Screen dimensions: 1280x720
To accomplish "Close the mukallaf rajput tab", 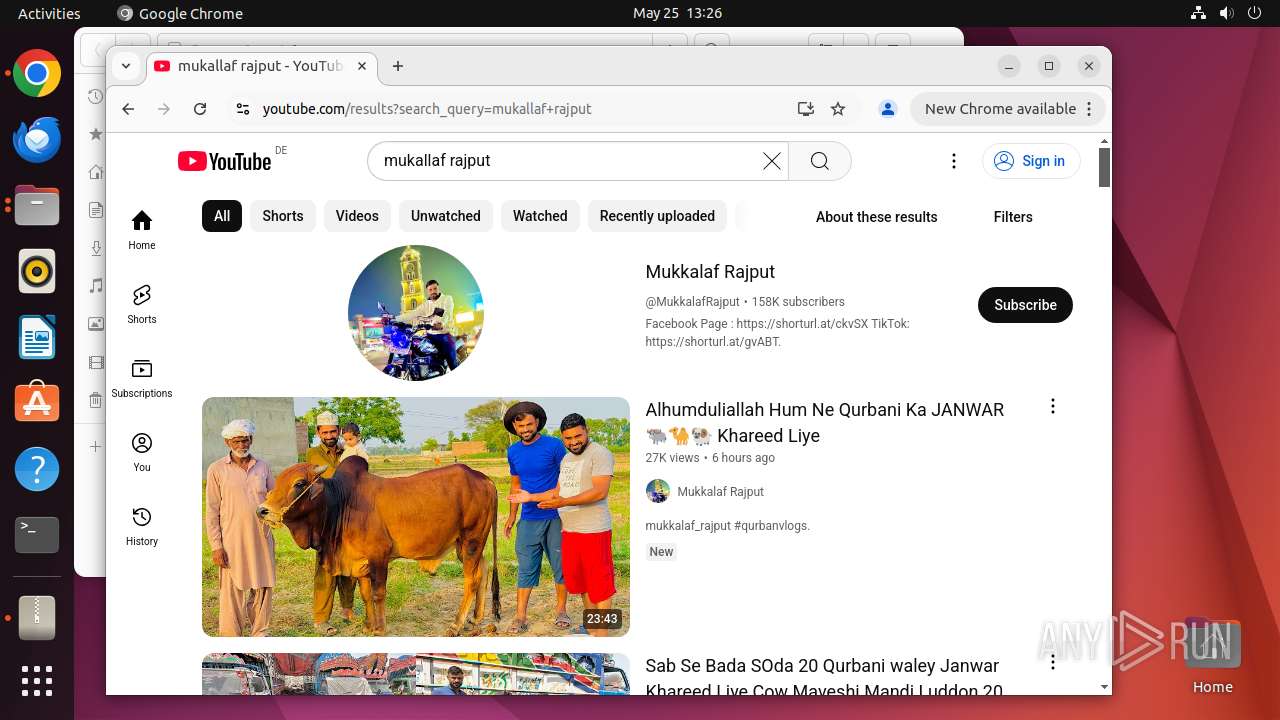I will coord(362,66).
